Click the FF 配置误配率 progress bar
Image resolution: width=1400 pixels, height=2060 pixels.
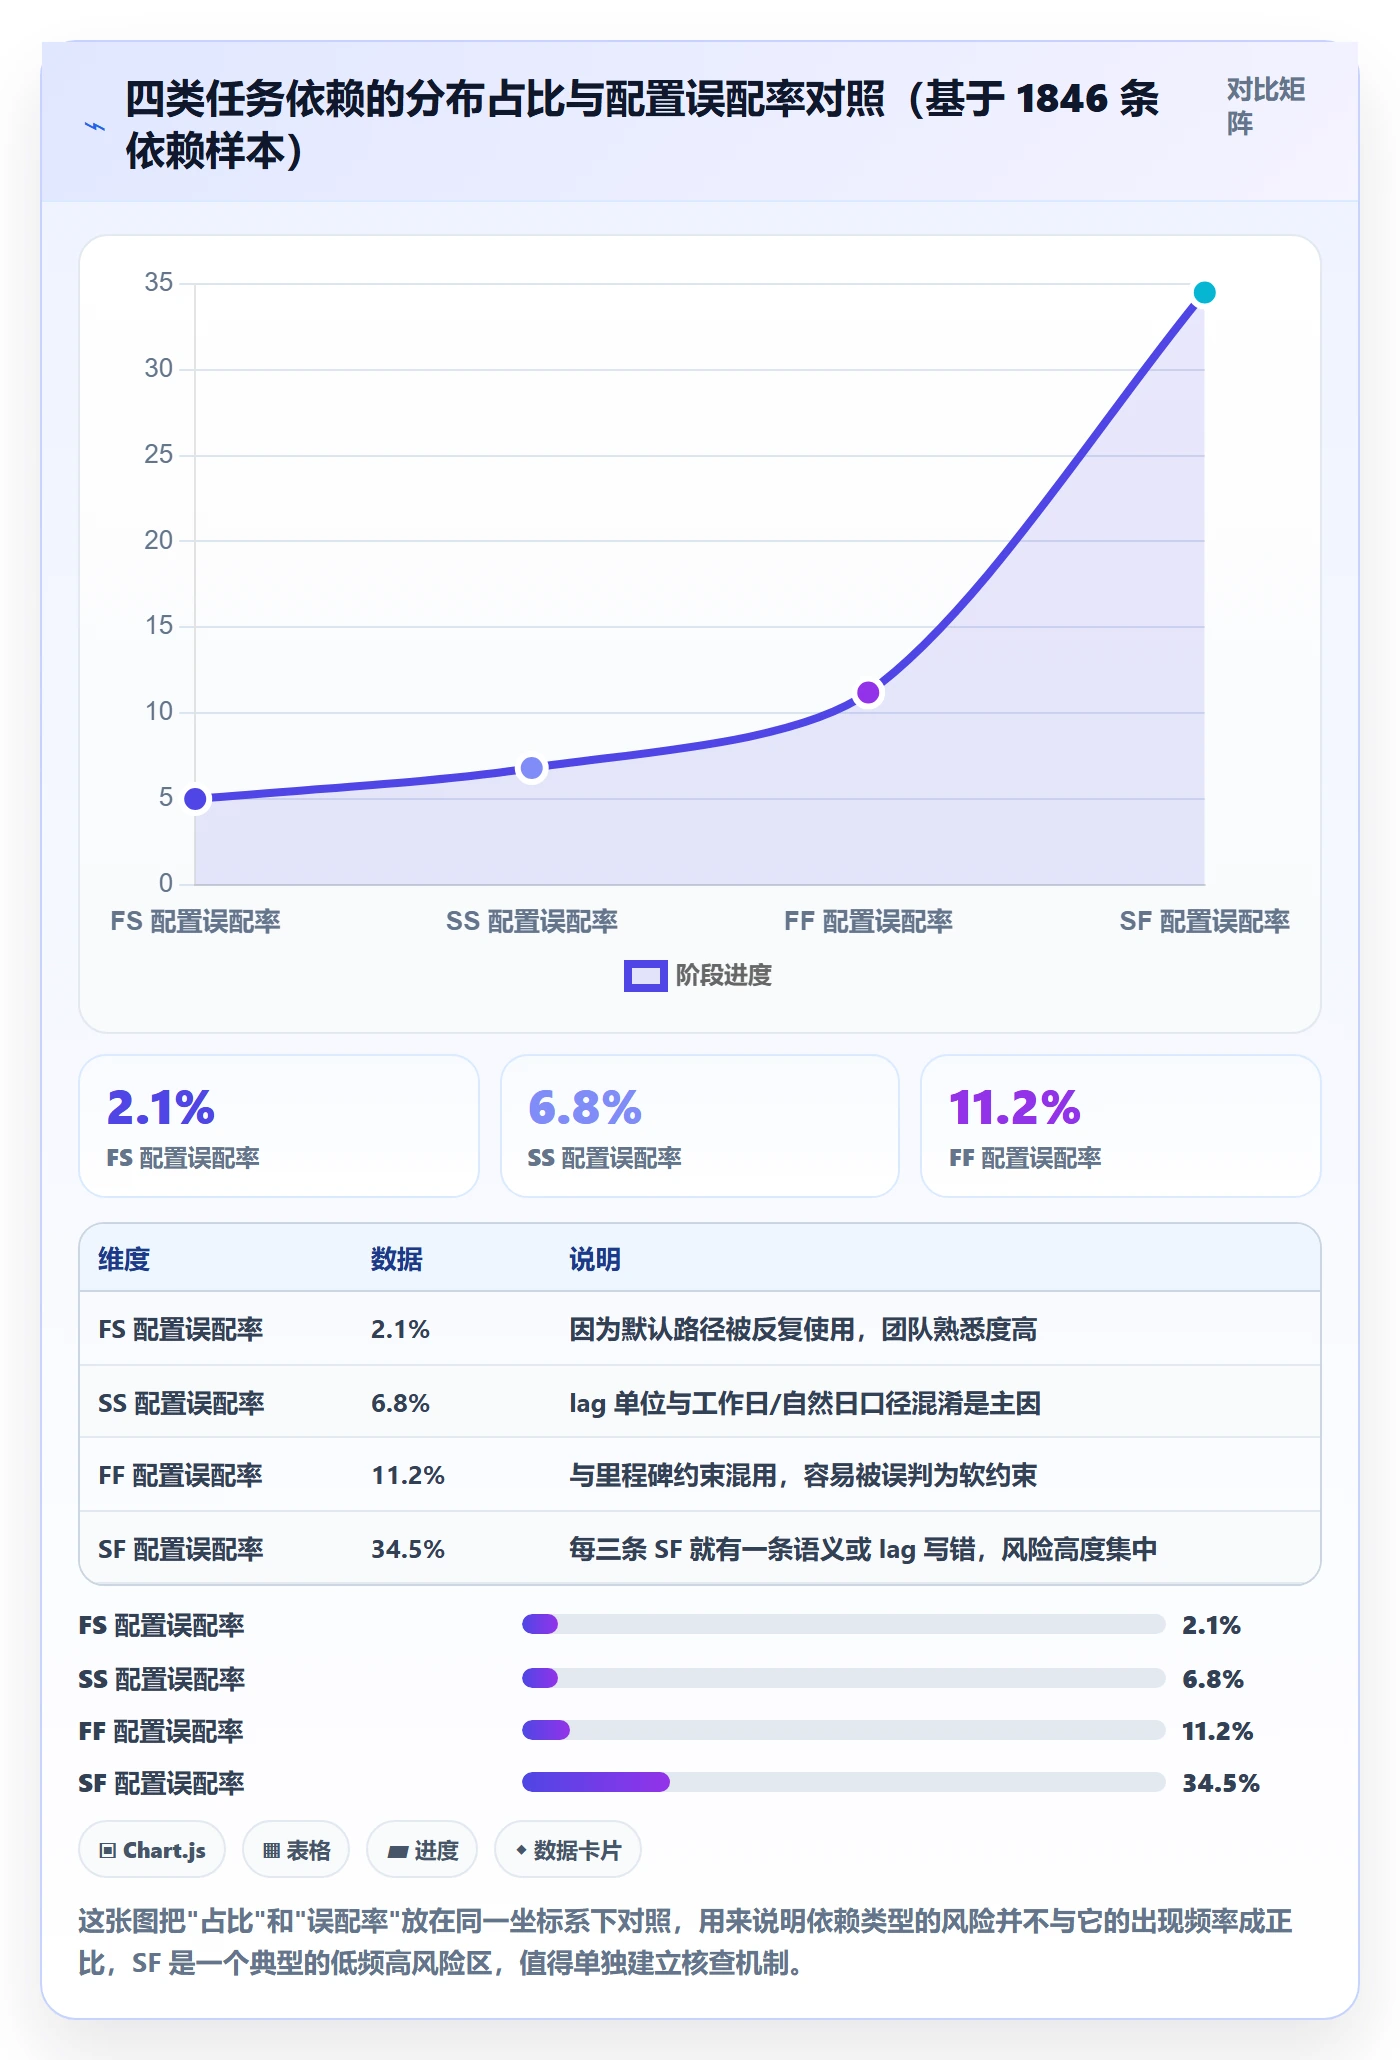843,1730
